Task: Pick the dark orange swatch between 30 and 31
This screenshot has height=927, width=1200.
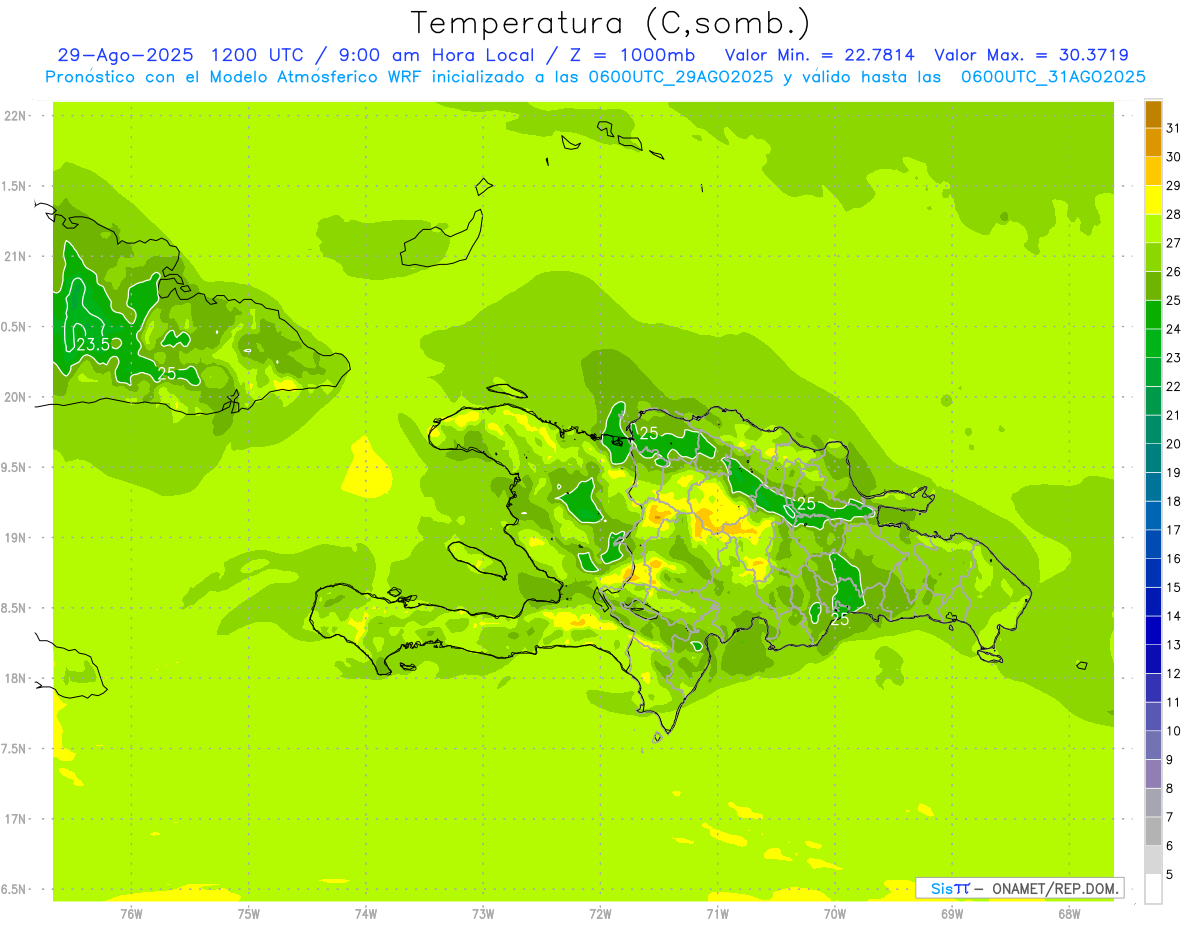Action: (1153, 143)
